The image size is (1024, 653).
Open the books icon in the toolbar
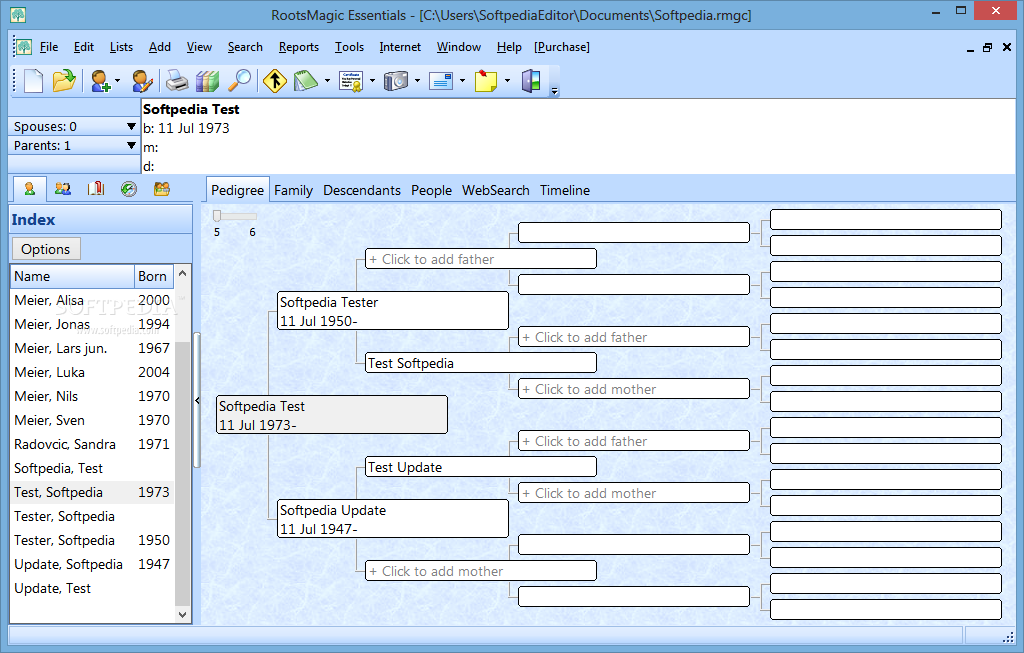click(208, 81)
